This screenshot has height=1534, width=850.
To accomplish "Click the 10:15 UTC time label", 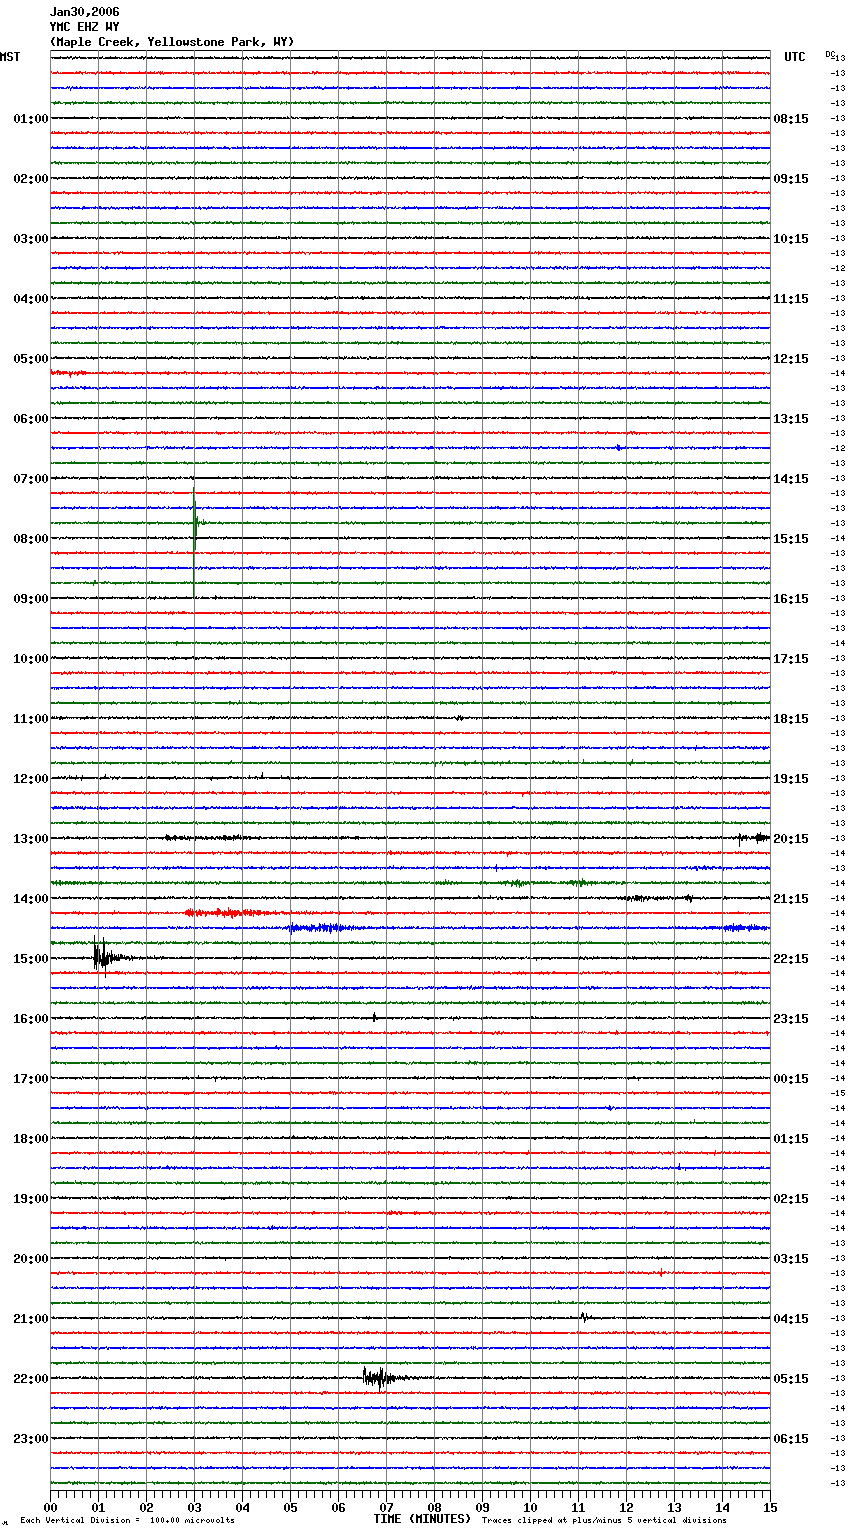I will [791, 239].
